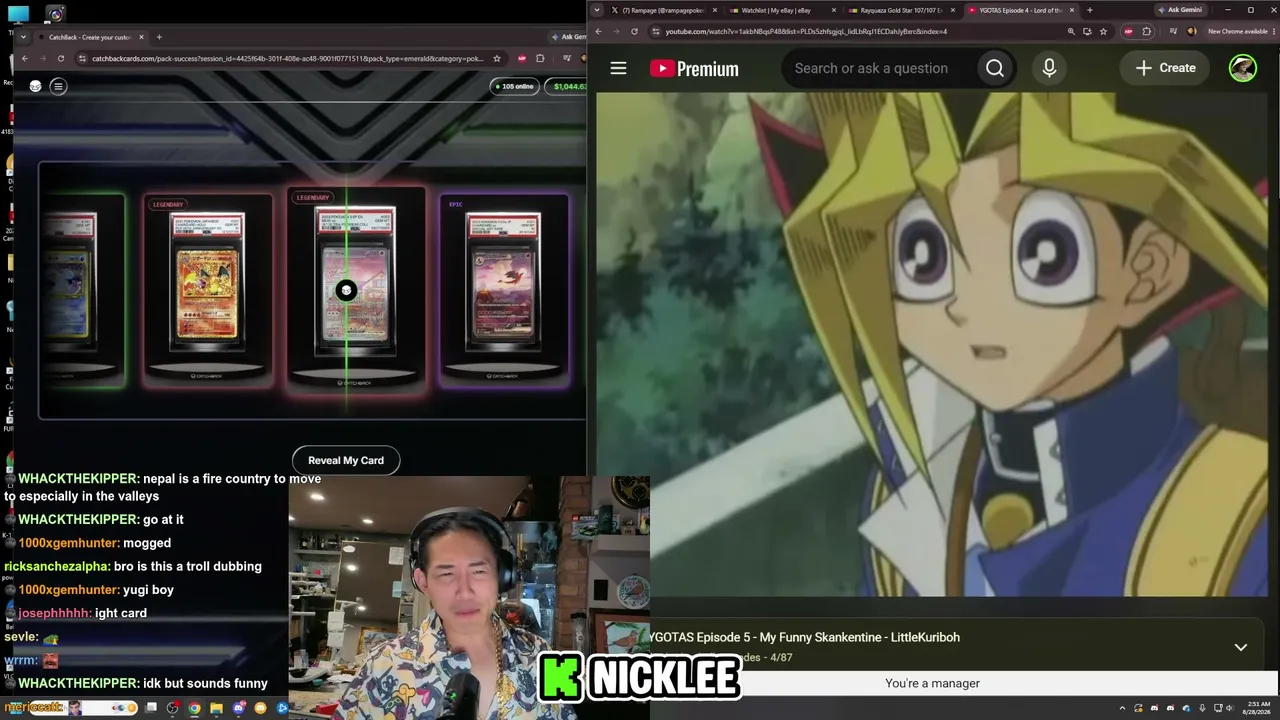Bookmark the CatchBack page with star
Screen dimensions: 1280x720
point(497,58)
